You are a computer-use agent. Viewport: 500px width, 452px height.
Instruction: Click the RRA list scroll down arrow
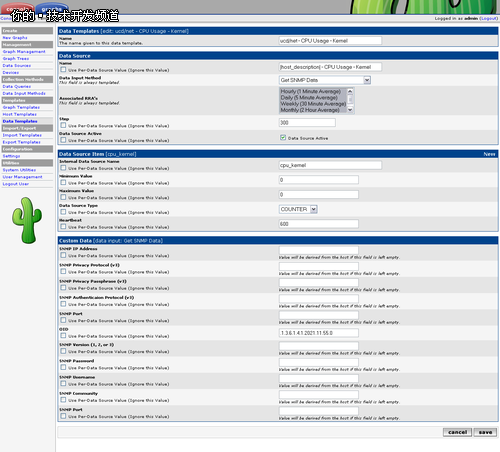350,110
